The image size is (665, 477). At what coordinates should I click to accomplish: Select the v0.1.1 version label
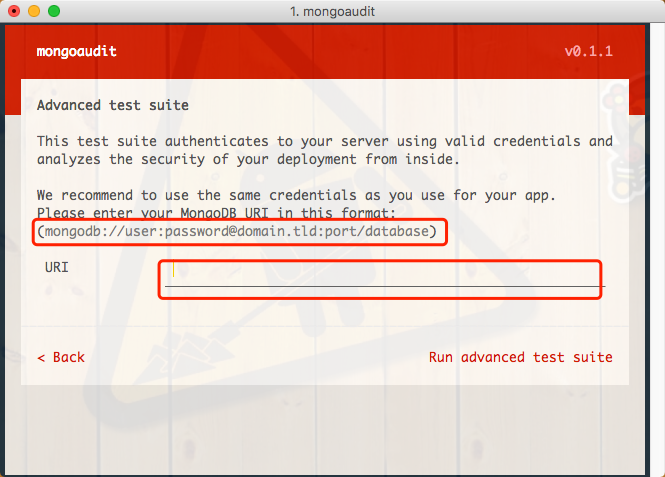(x=589, y=51)
